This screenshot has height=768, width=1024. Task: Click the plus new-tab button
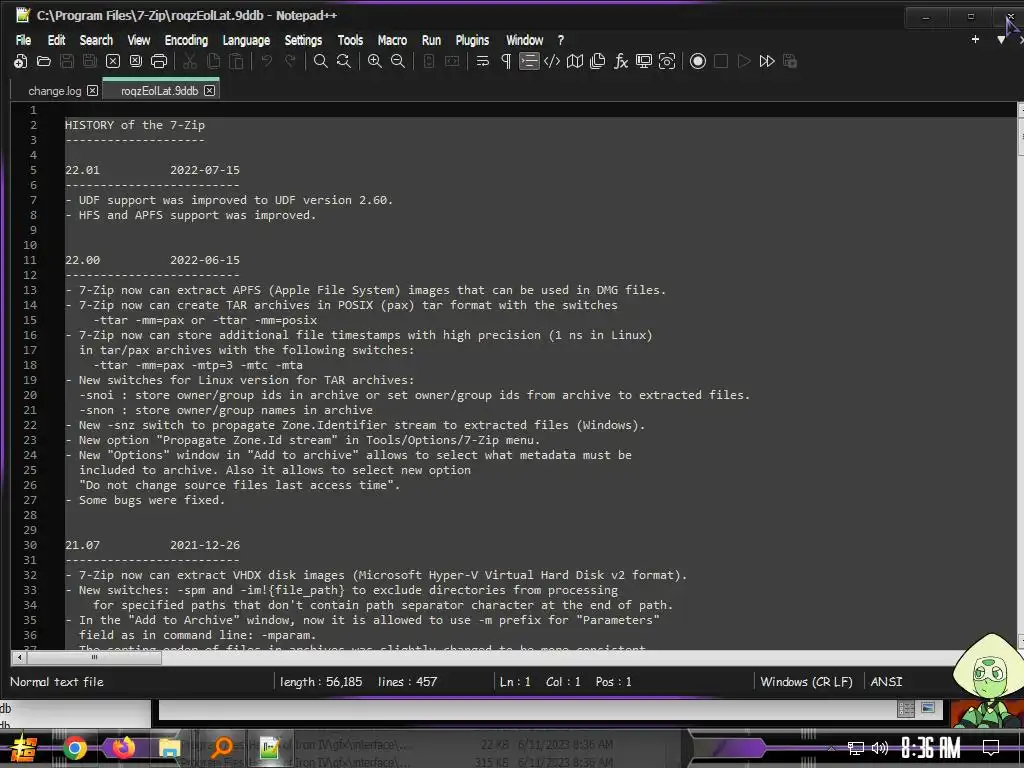tap(975, 40)
